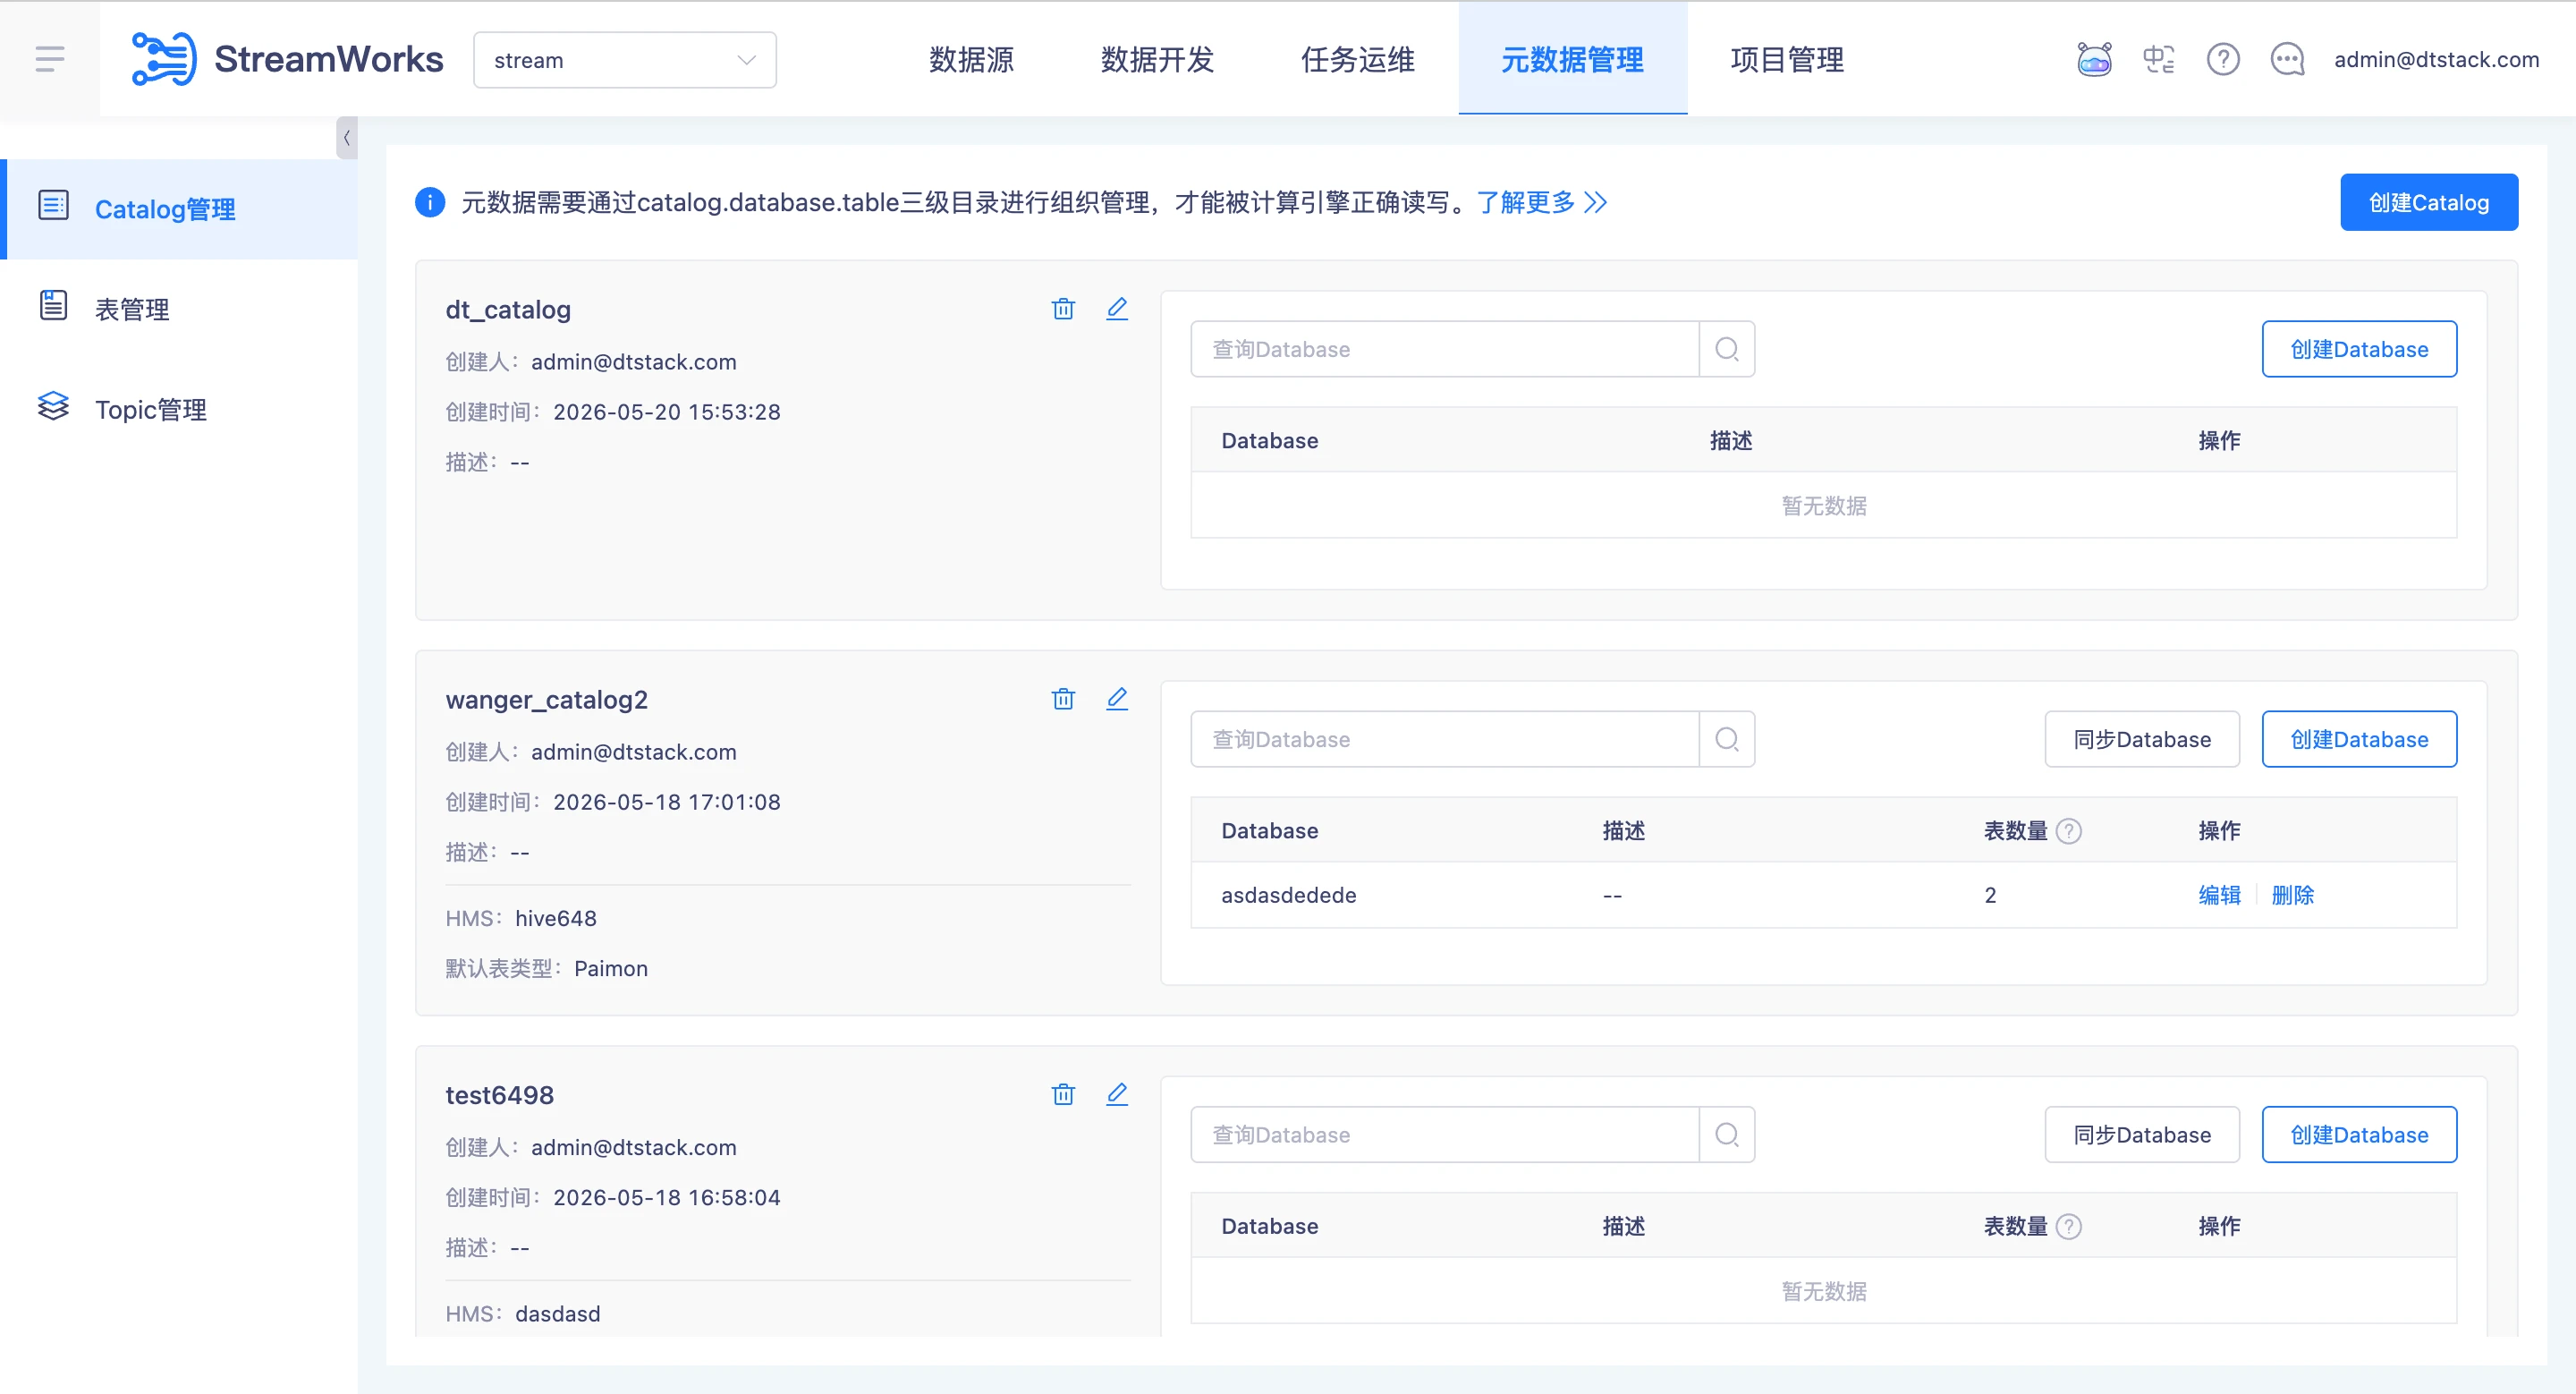Click search icon in dt_catalog database query

(x=1727, y=349)
